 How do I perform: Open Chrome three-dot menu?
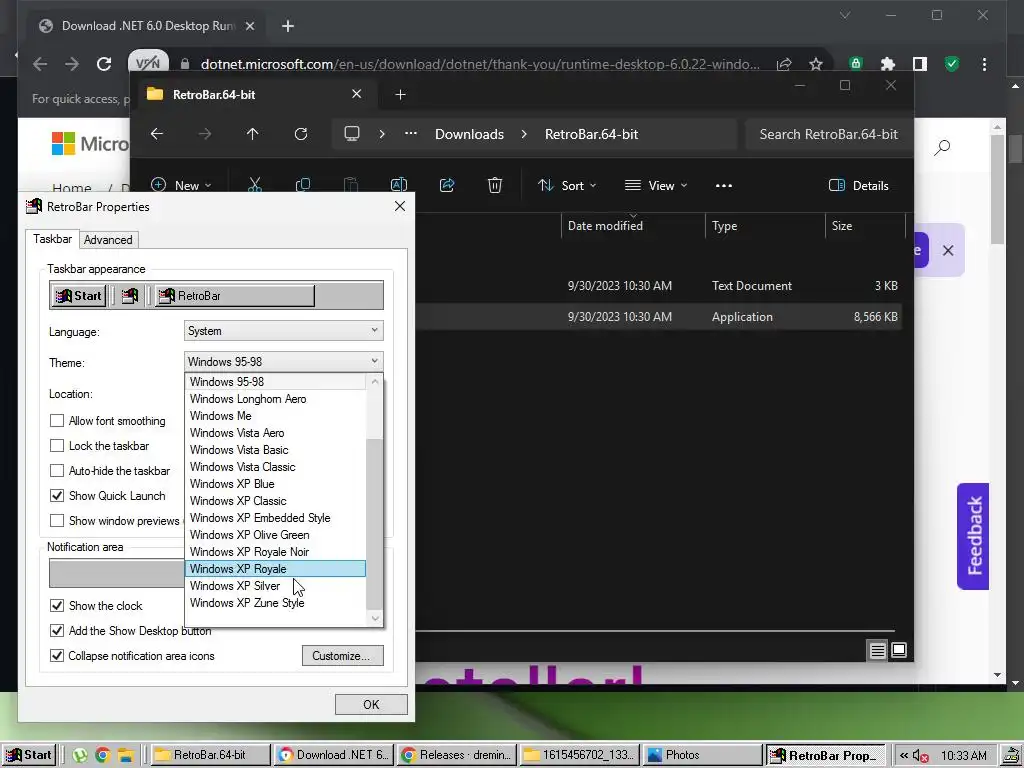pos(984,64)
